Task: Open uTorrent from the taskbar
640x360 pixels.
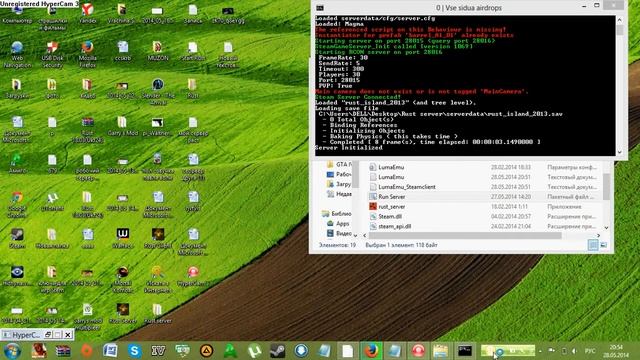Action: (x=254, y=351)
